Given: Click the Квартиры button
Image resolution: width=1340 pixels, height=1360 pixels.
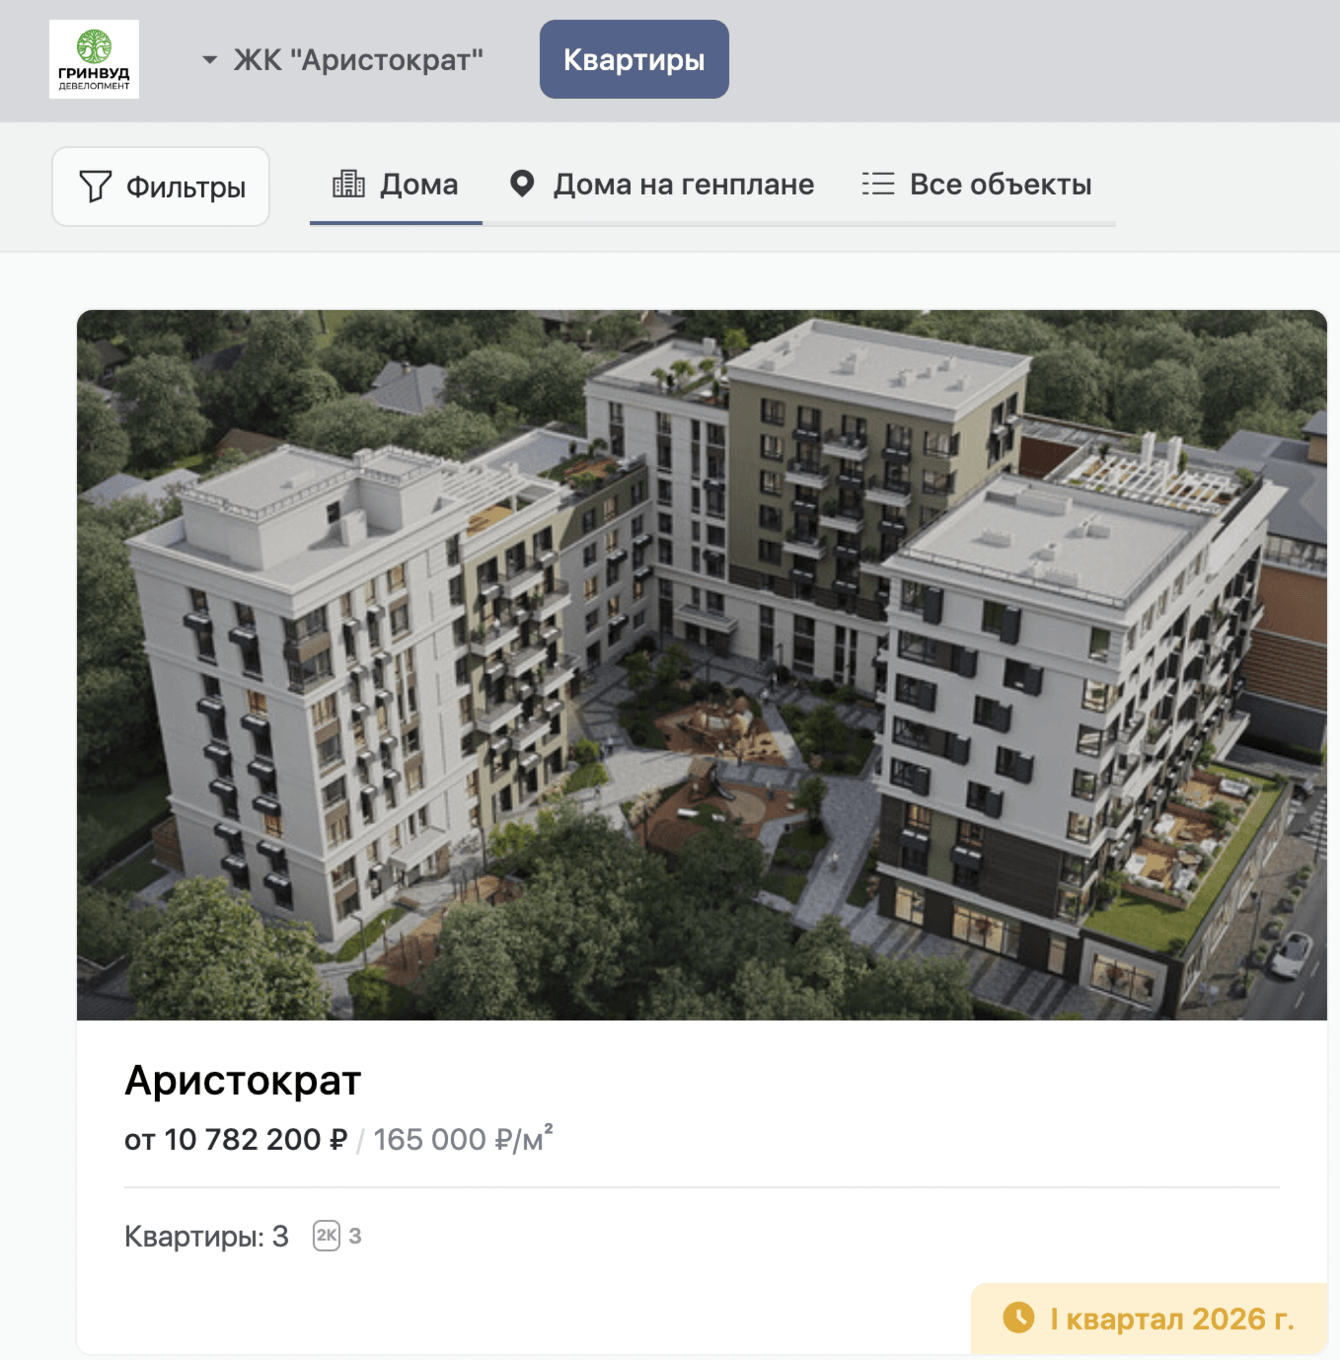Looking at the screenshot, I should pyautogui.click(x=634, y=59).
